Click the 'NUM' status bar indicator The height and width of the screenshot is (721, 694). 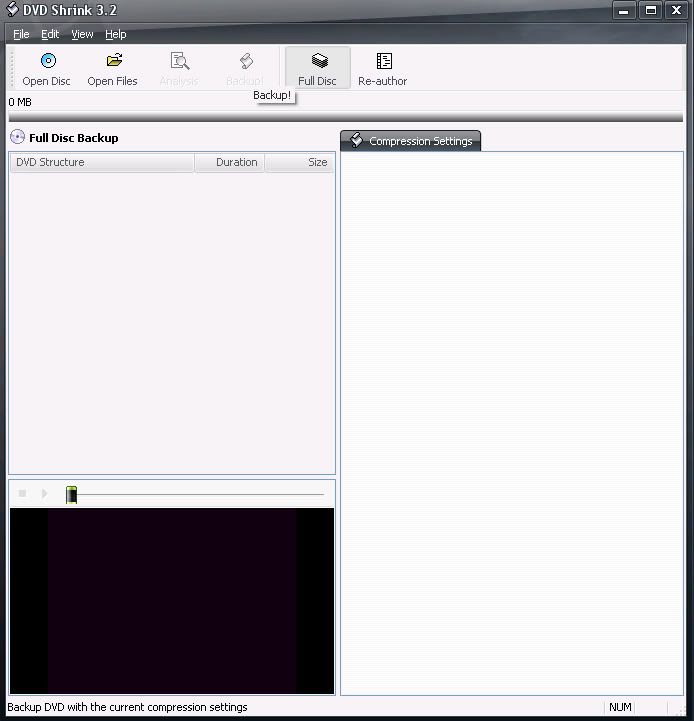620,707
